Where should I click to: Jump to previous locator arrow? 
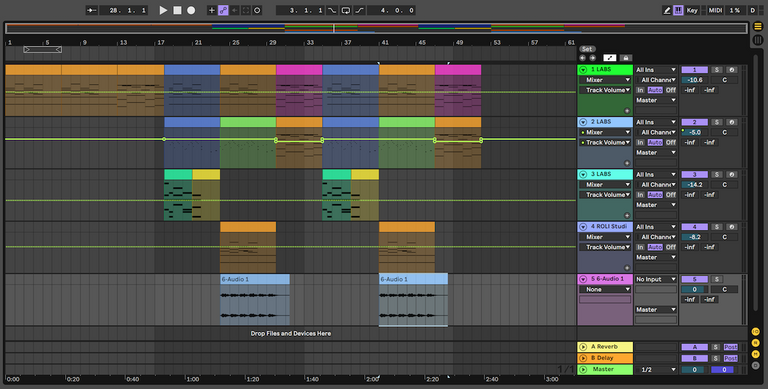(582, 57)
